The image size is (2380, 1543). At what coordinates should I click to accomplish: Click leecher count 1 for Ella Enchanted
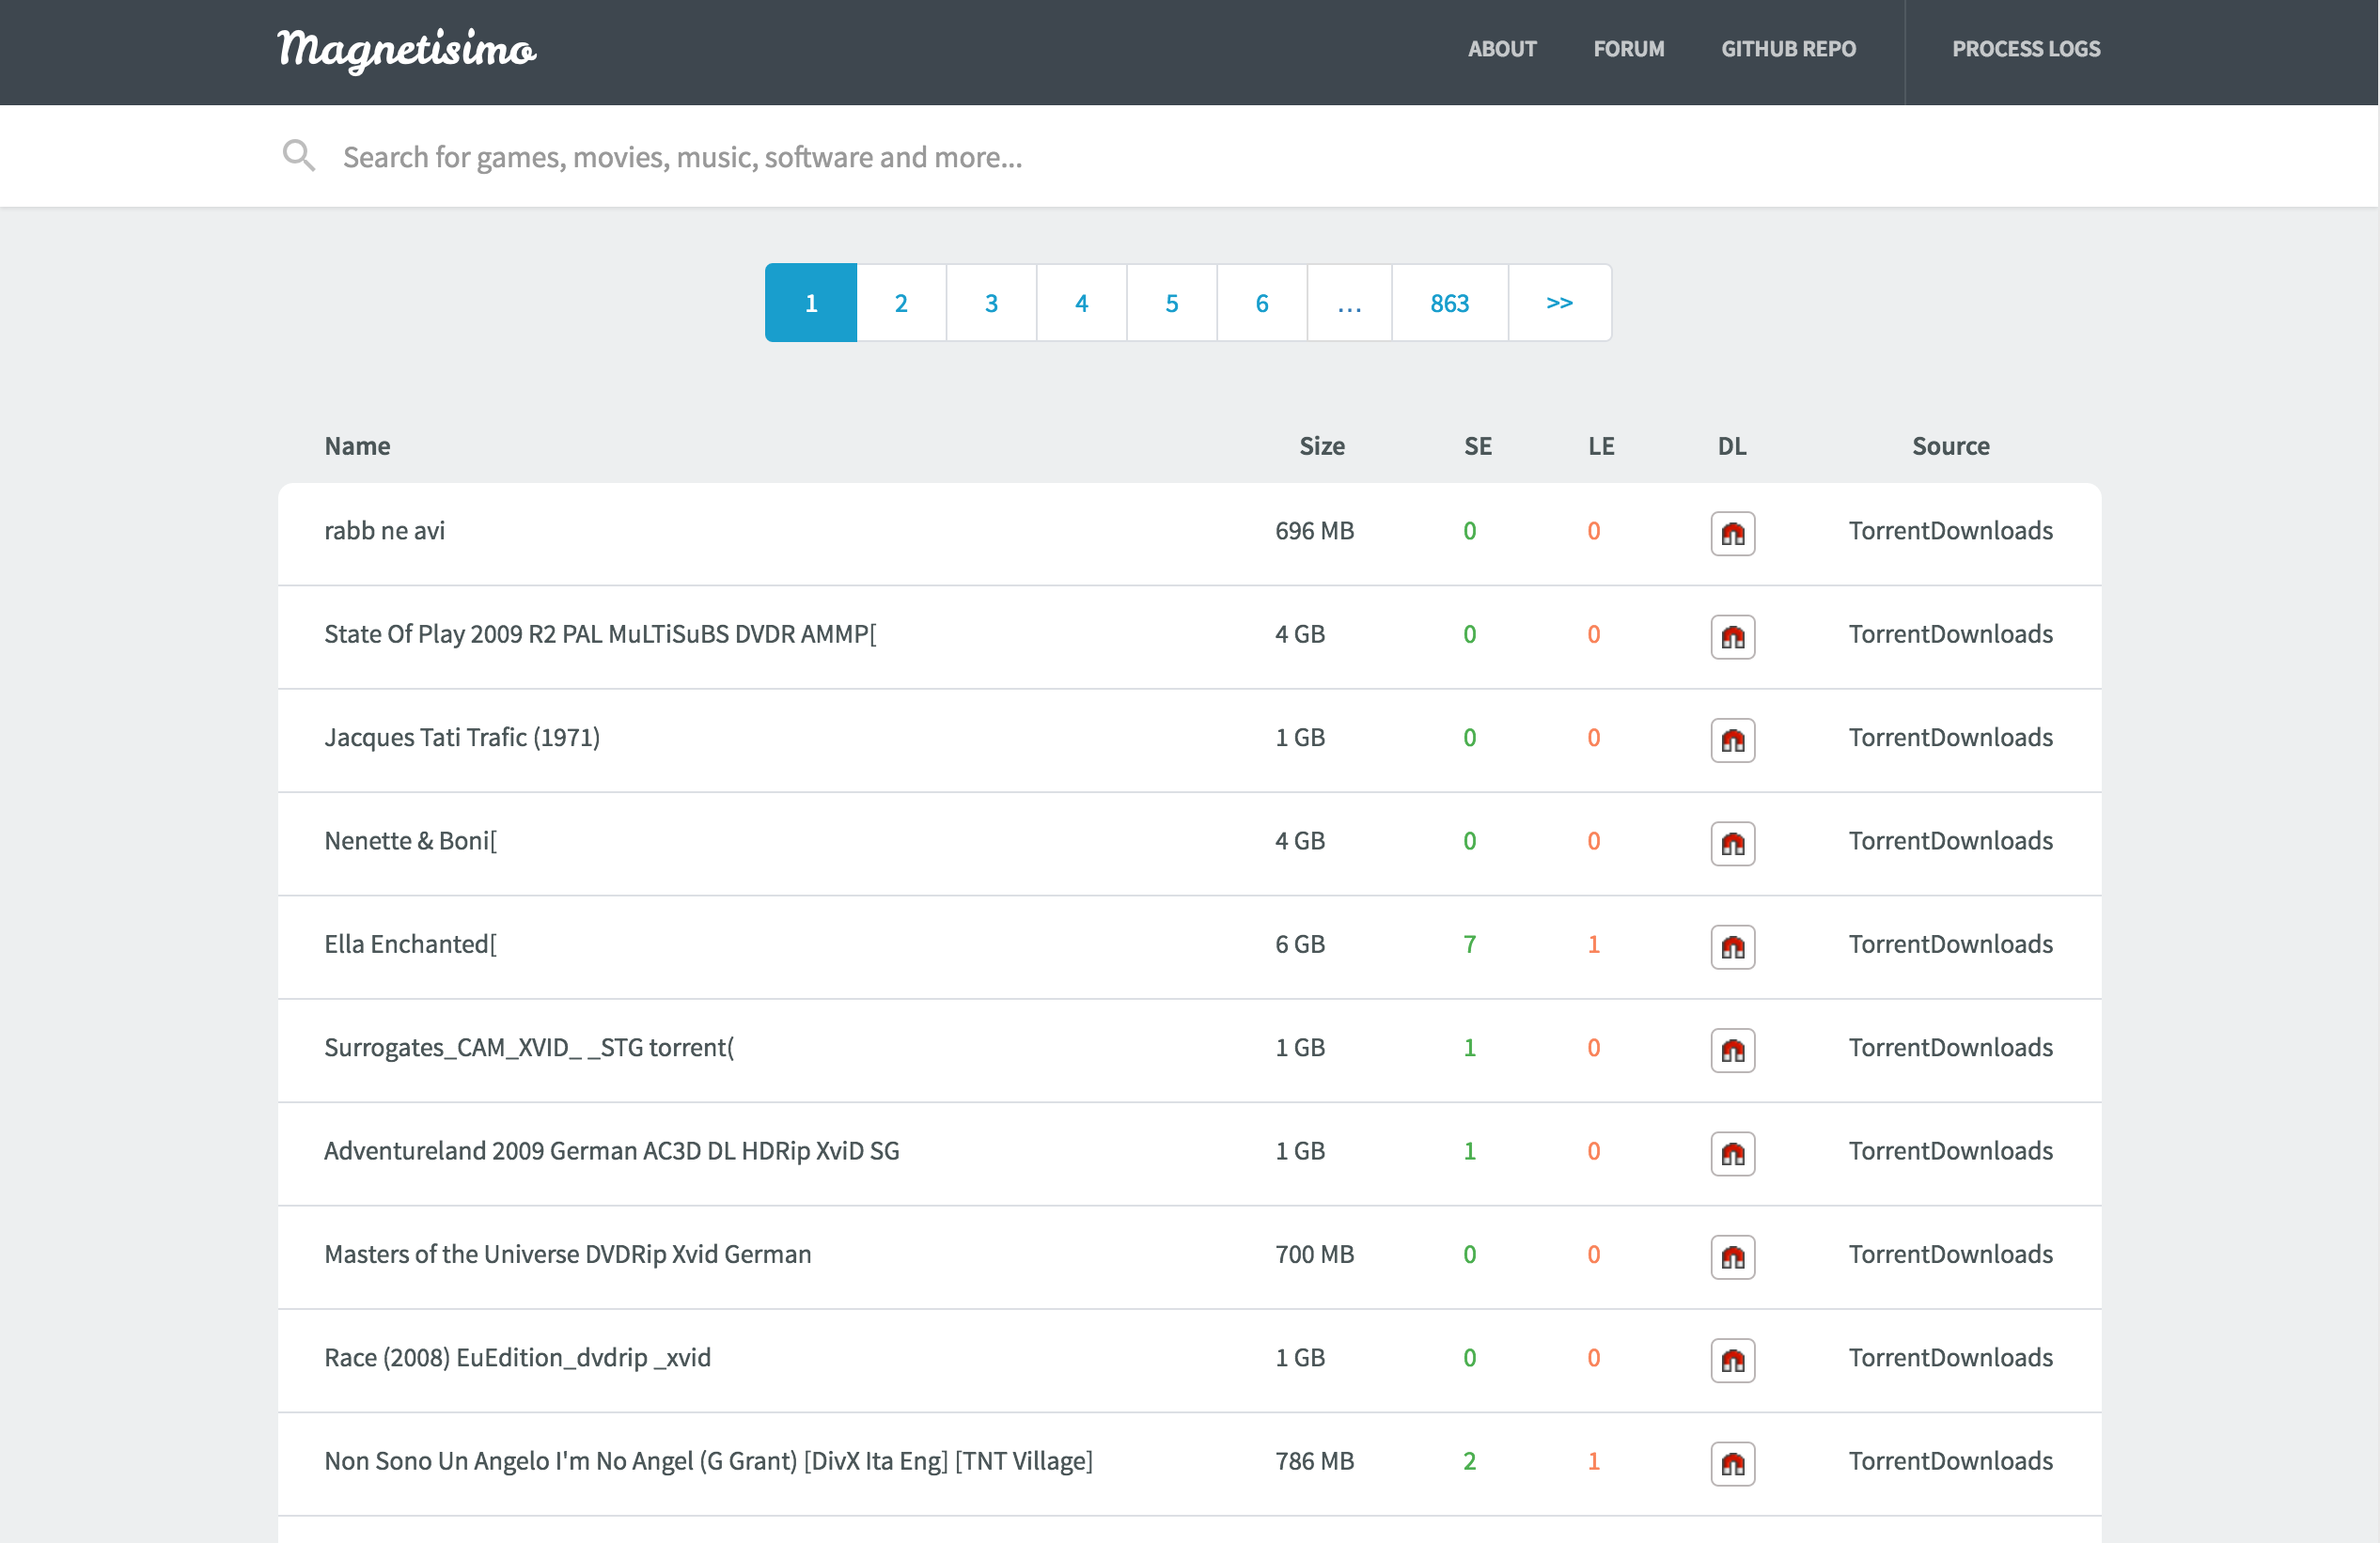pos(1593,944)
